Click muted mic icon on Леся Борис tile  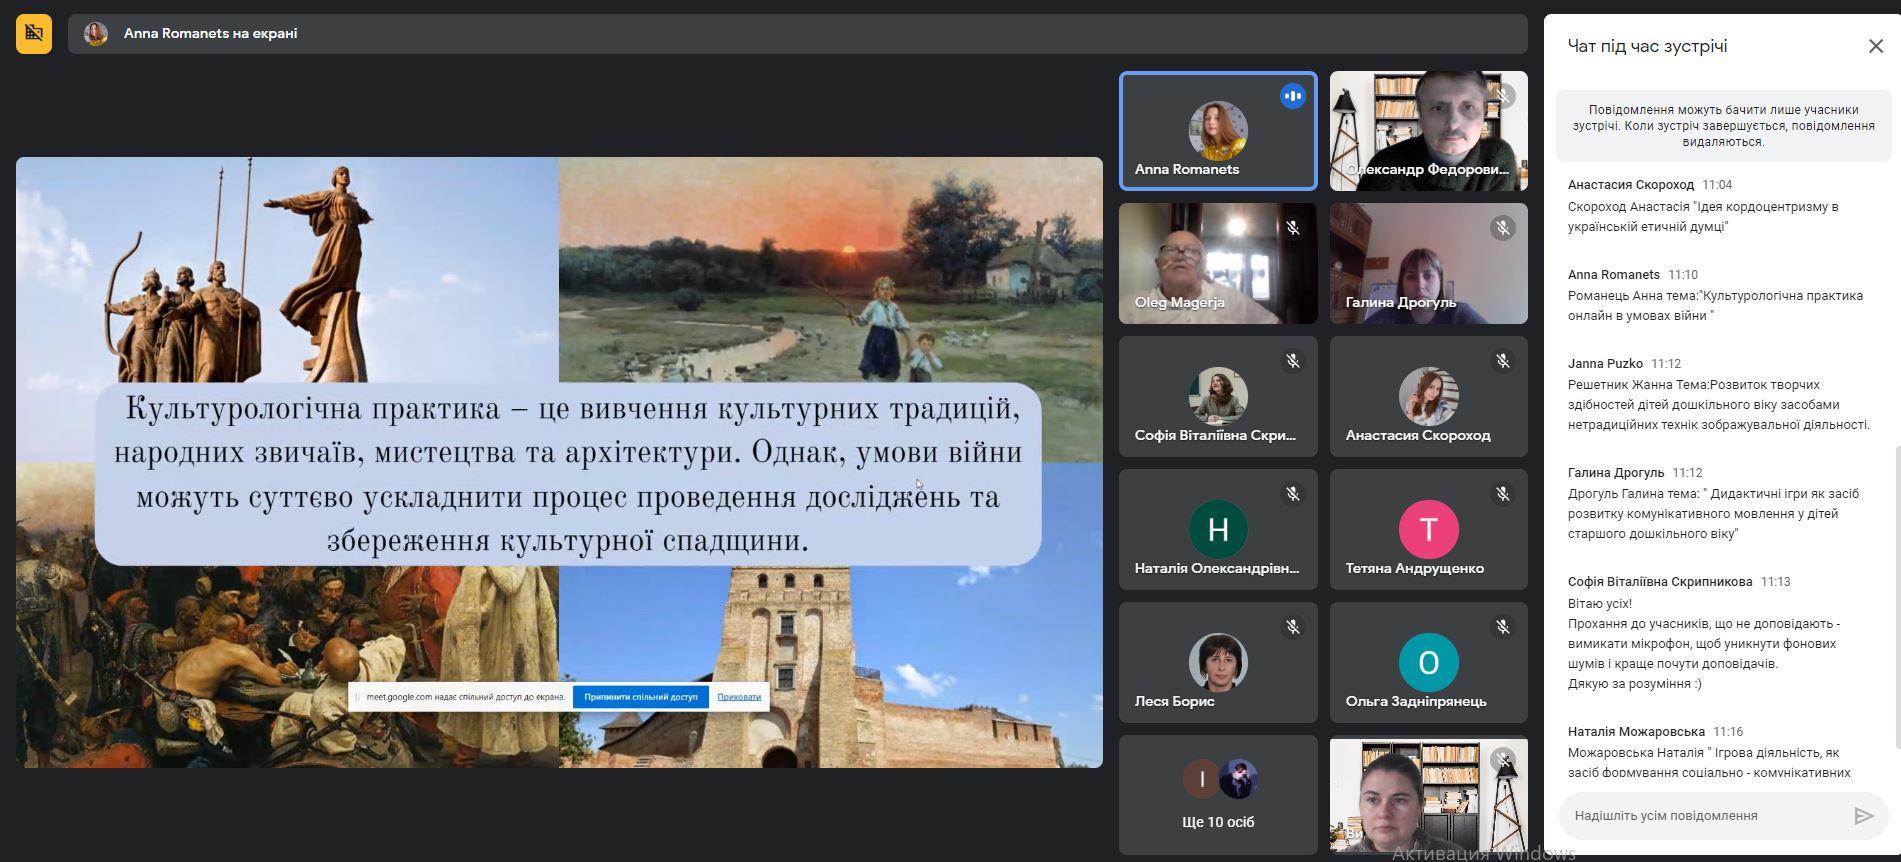(x=1292, y=627)
